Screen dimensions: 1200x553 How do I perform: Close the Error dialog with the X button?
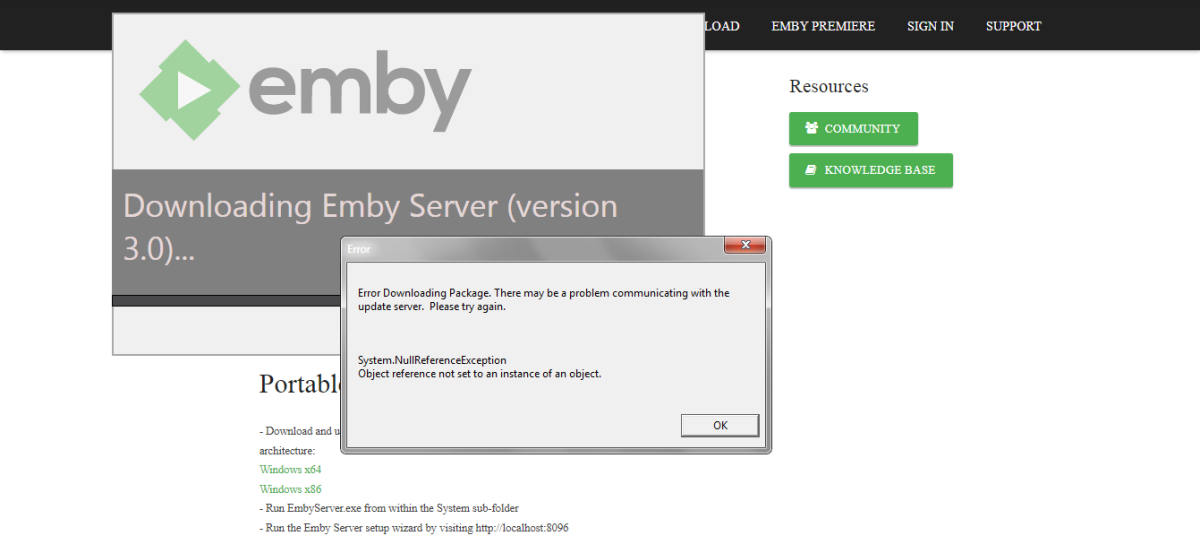coord(745,246)
